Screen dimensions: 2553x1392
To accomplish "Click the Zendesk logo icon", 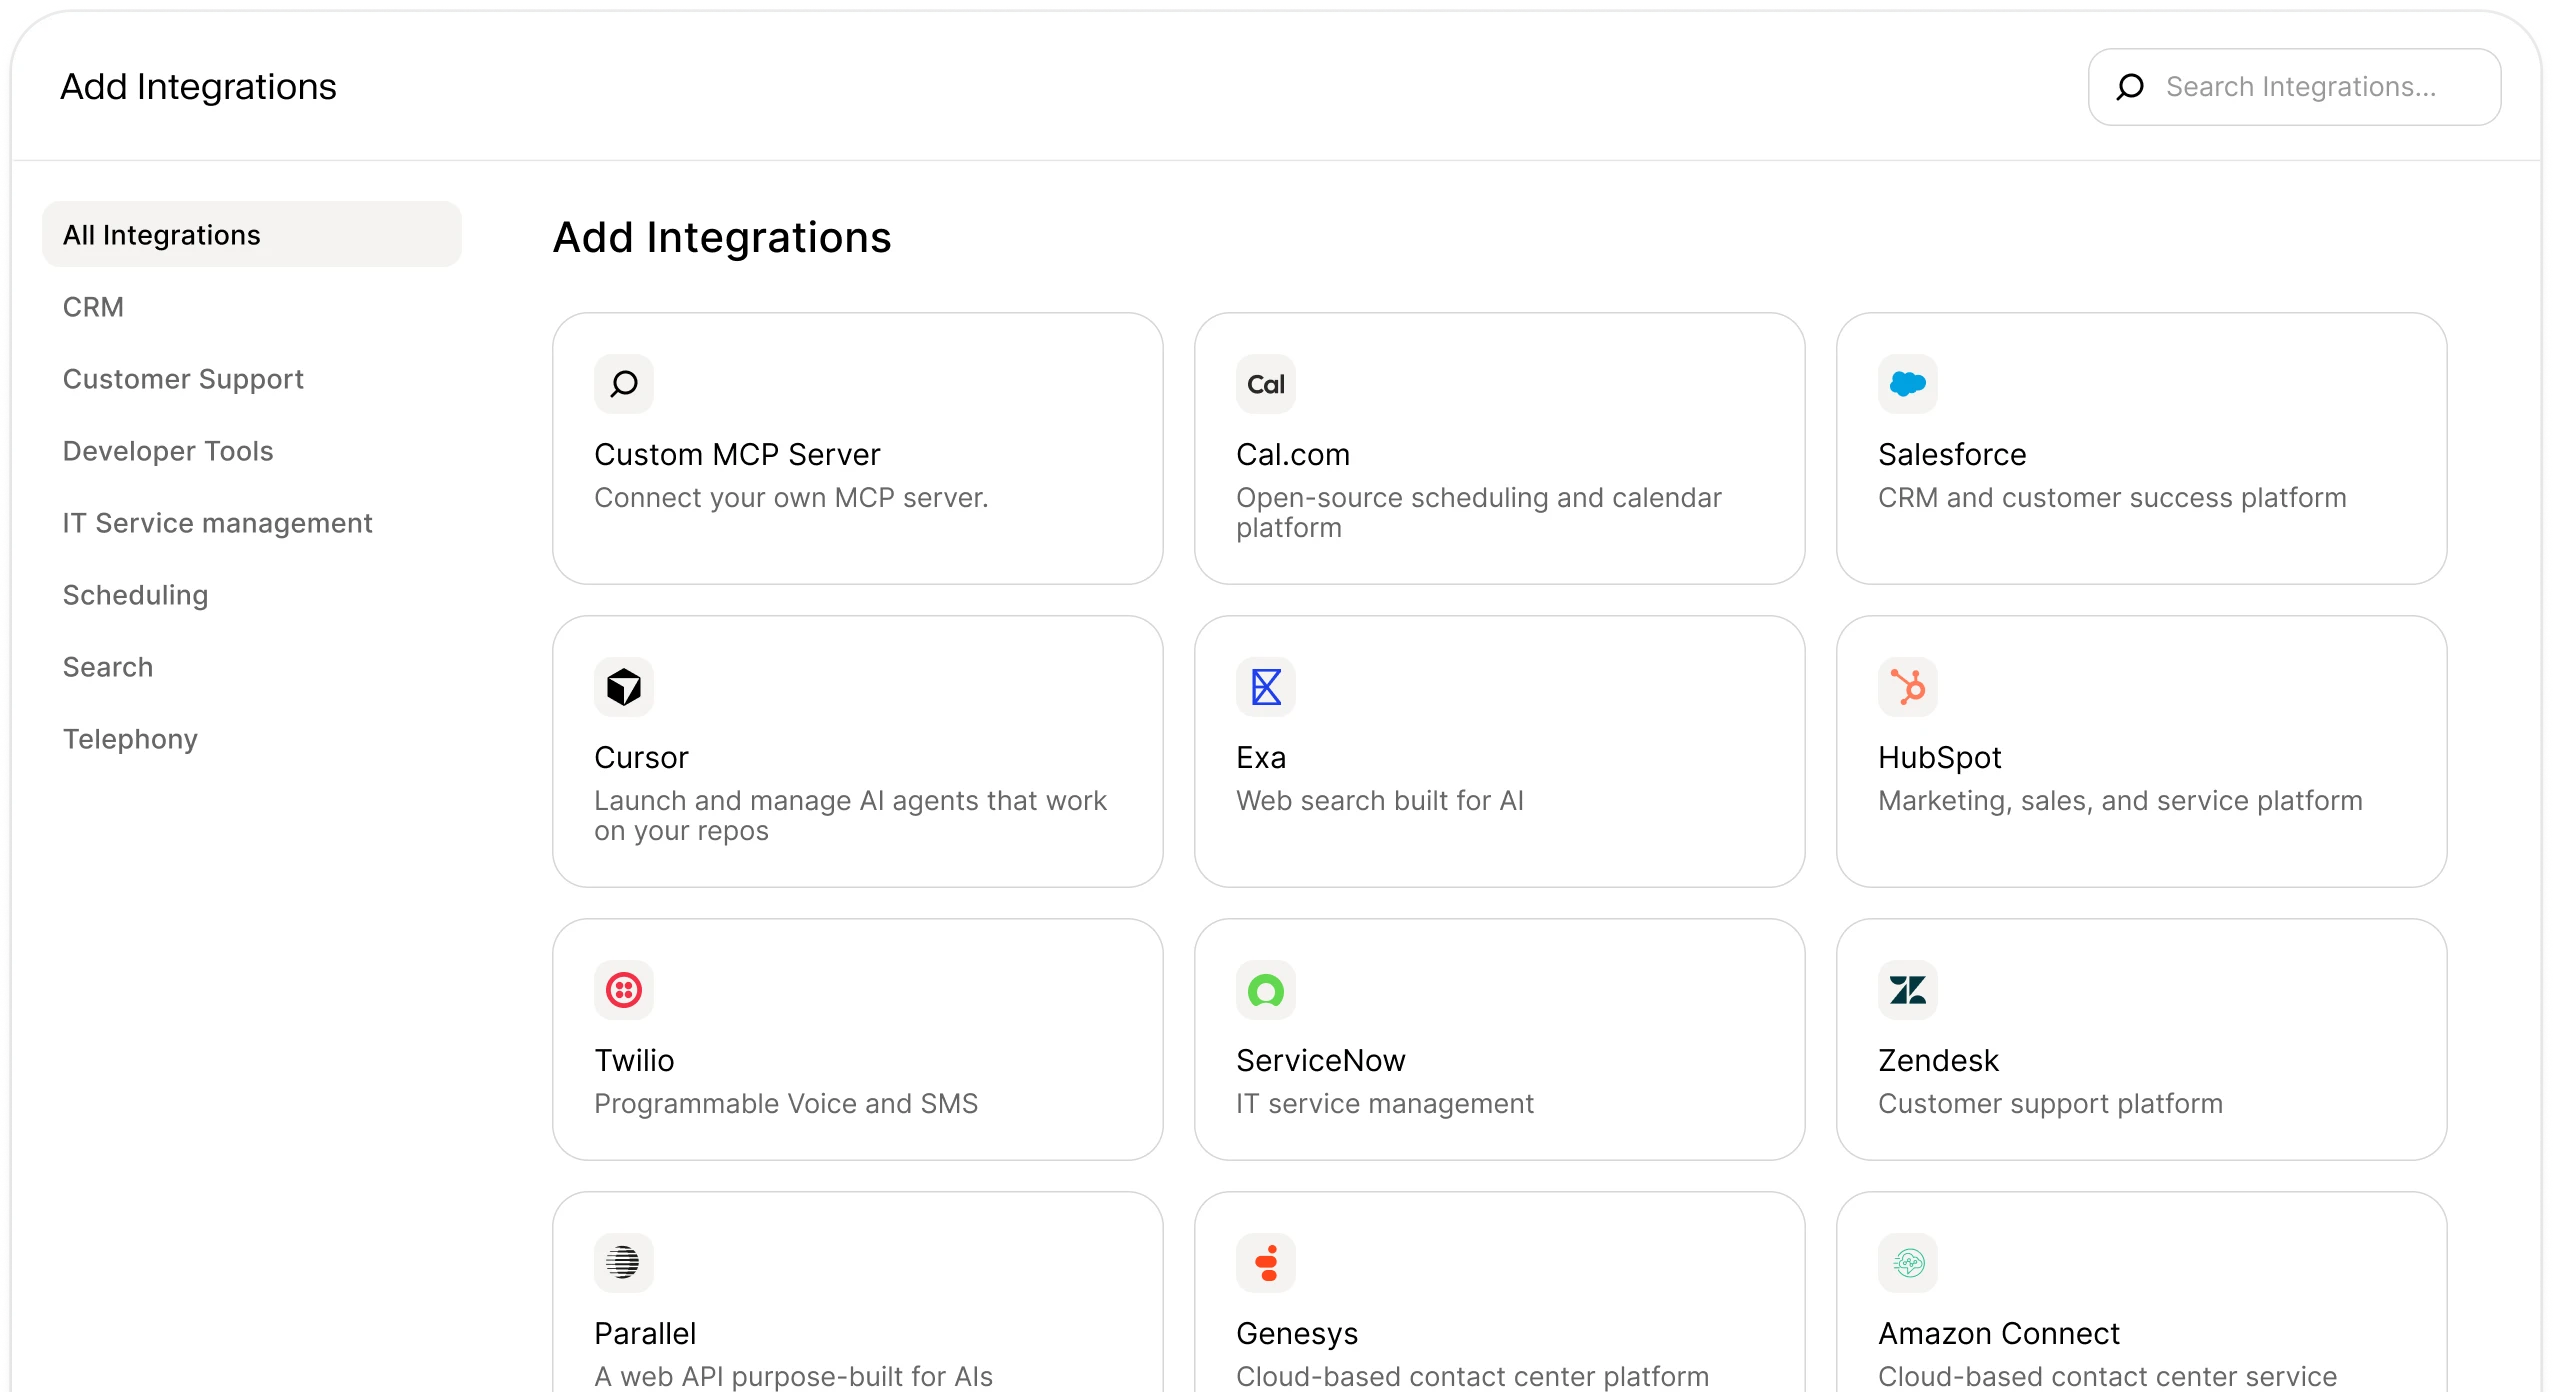I will coord(1908,990).
